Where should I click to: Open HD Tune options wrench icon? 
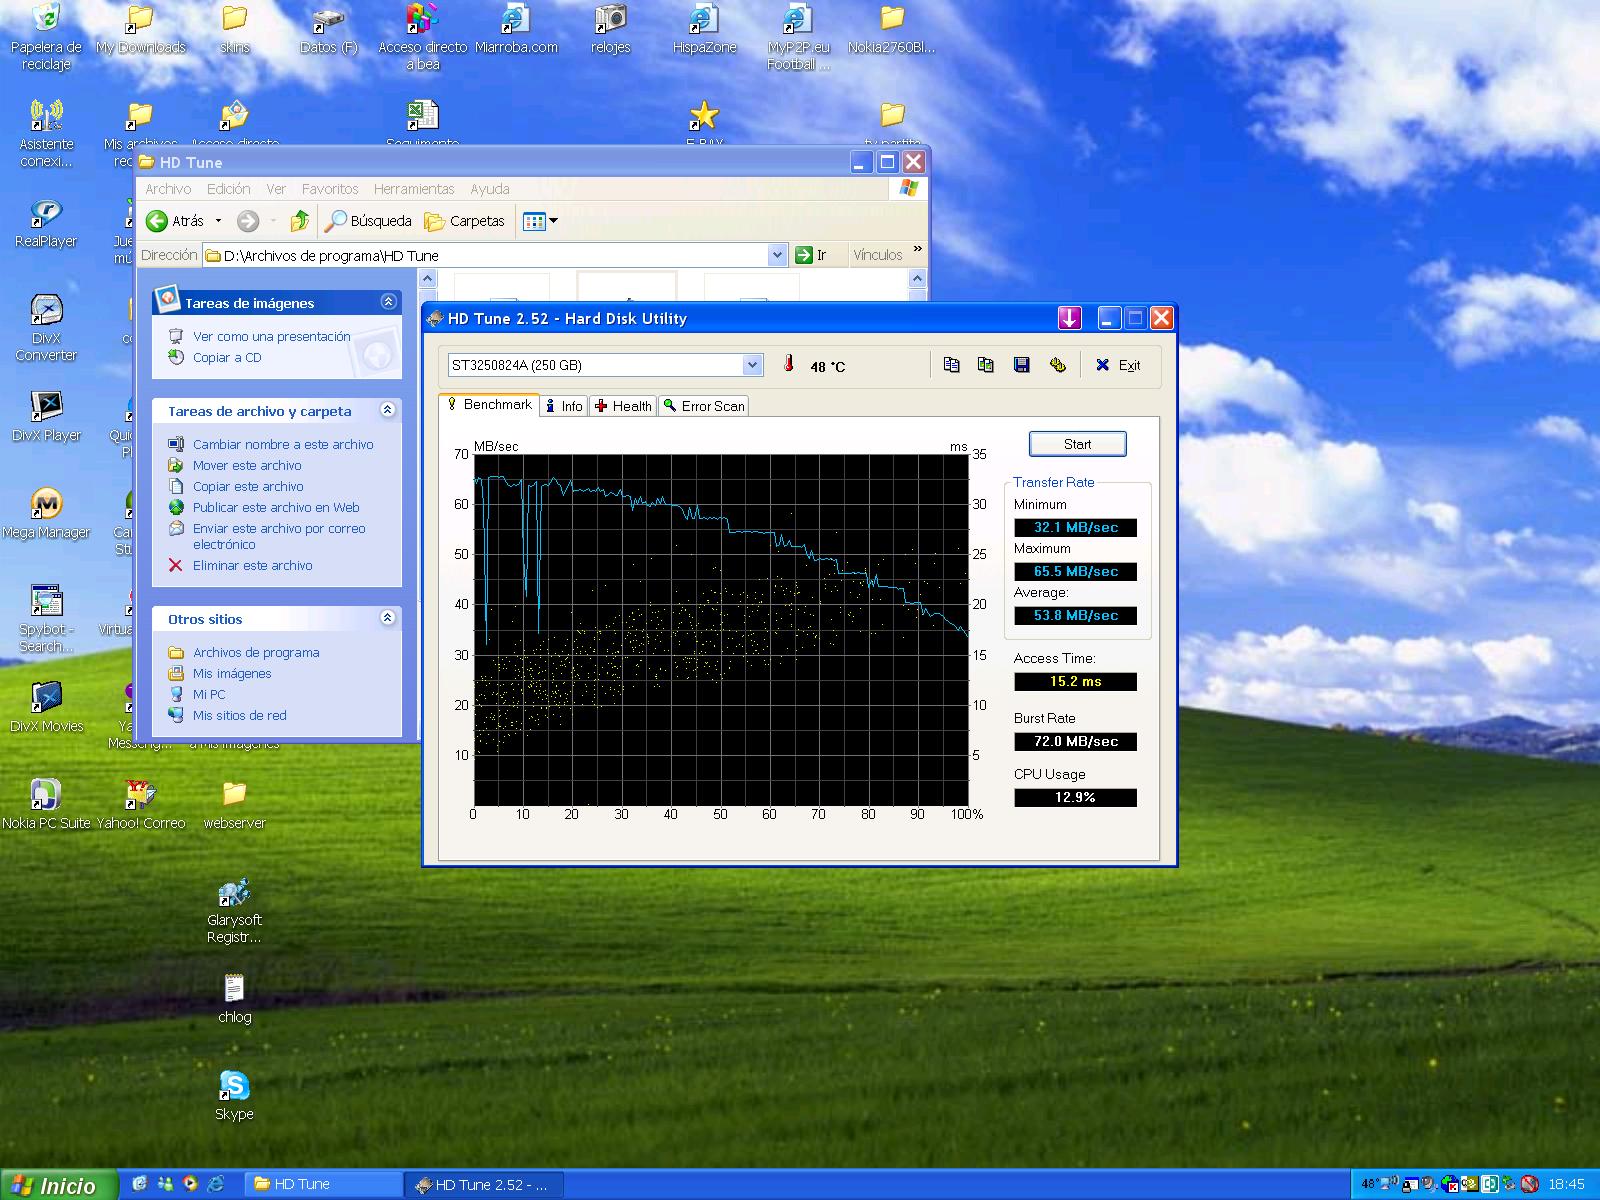[1057, 365]
